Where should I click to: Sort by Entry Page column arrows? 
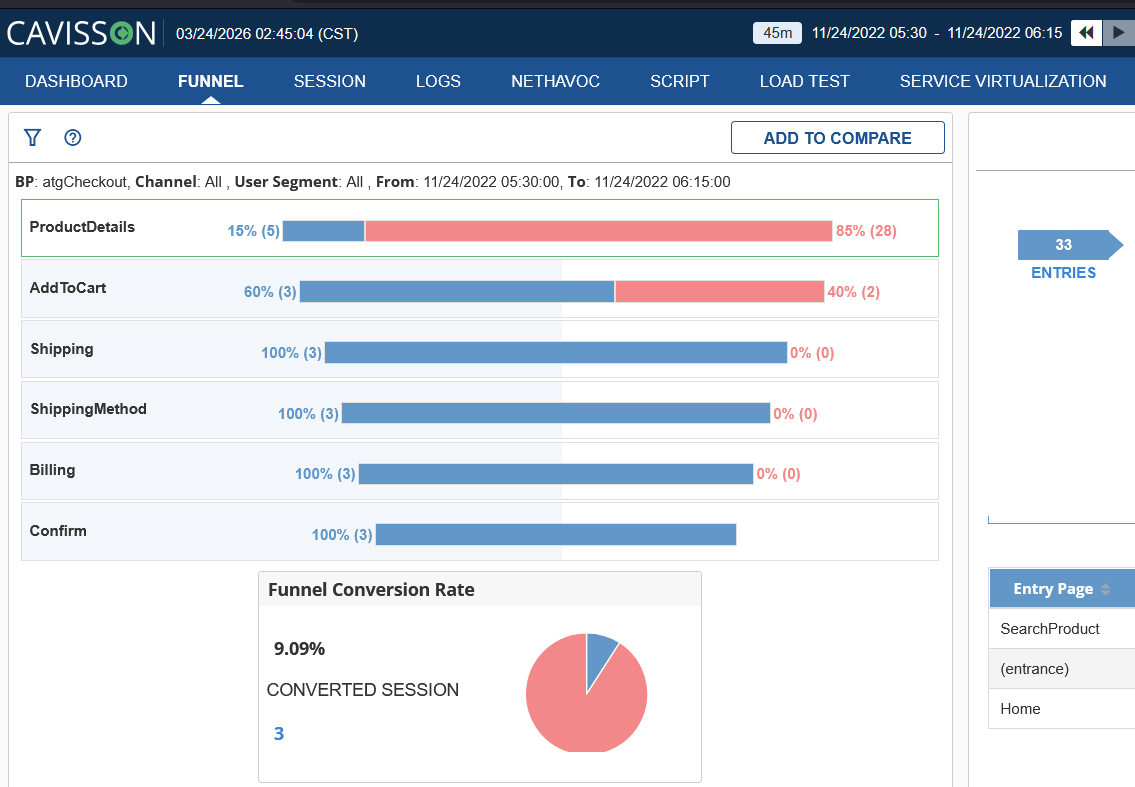pyautogui.click(x=1105, y=589)
